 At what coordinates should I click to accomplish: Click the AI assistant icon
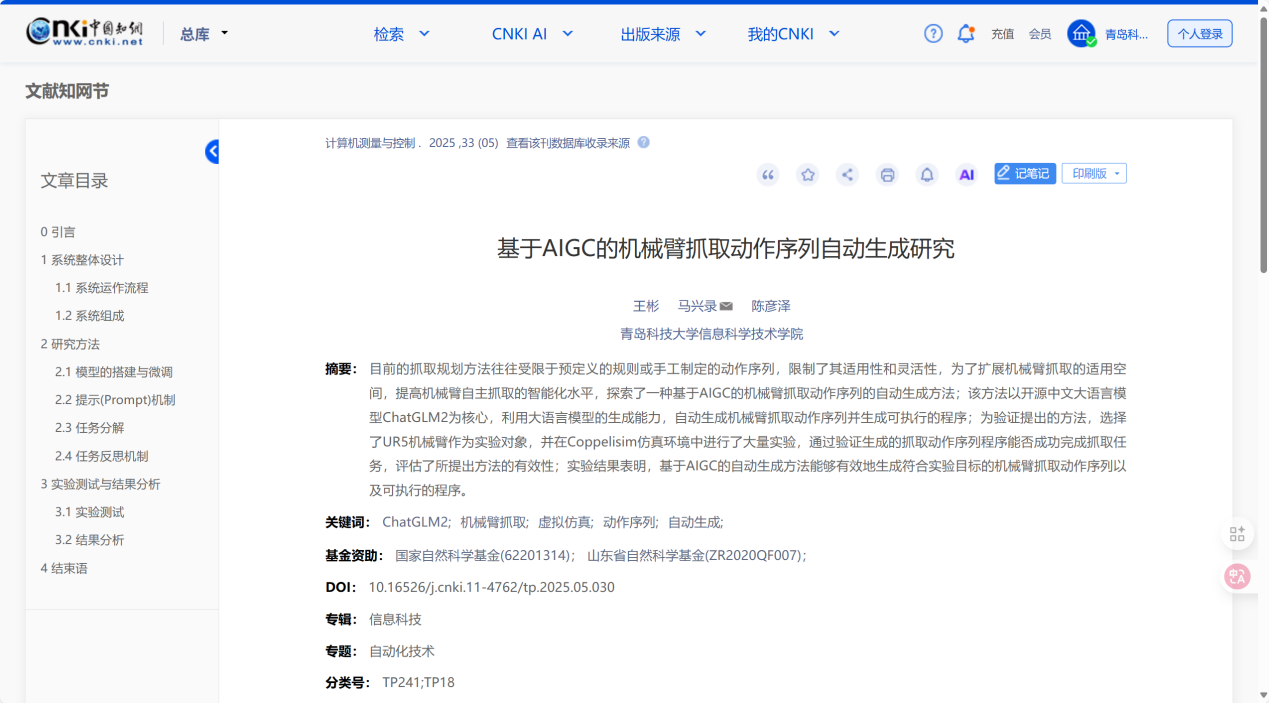(966, 175)
